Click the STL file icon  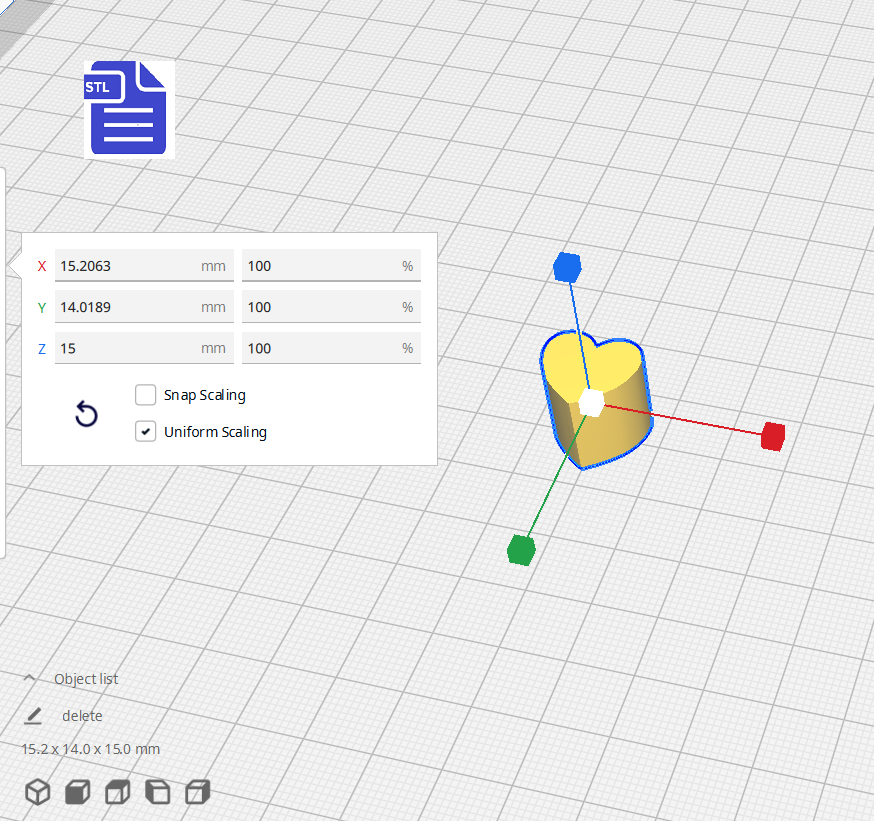(128, 108)
